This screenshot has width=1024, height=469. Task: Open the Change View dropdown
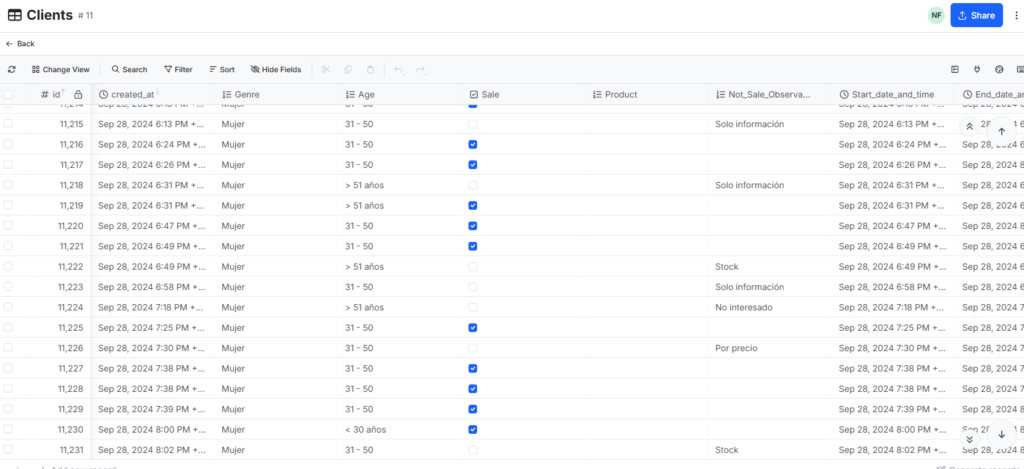(60, 70)
